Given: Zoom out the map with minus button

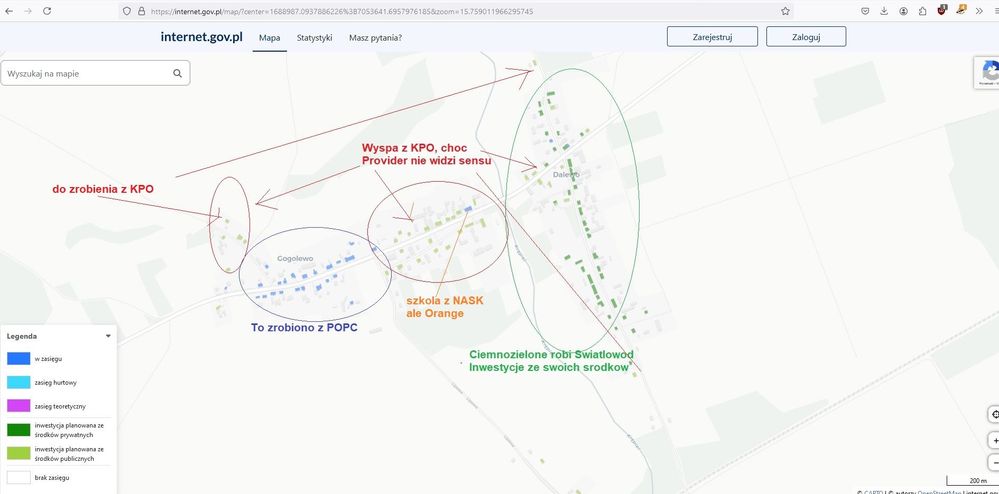Looking at the screenshot, I should click(994, 462).
